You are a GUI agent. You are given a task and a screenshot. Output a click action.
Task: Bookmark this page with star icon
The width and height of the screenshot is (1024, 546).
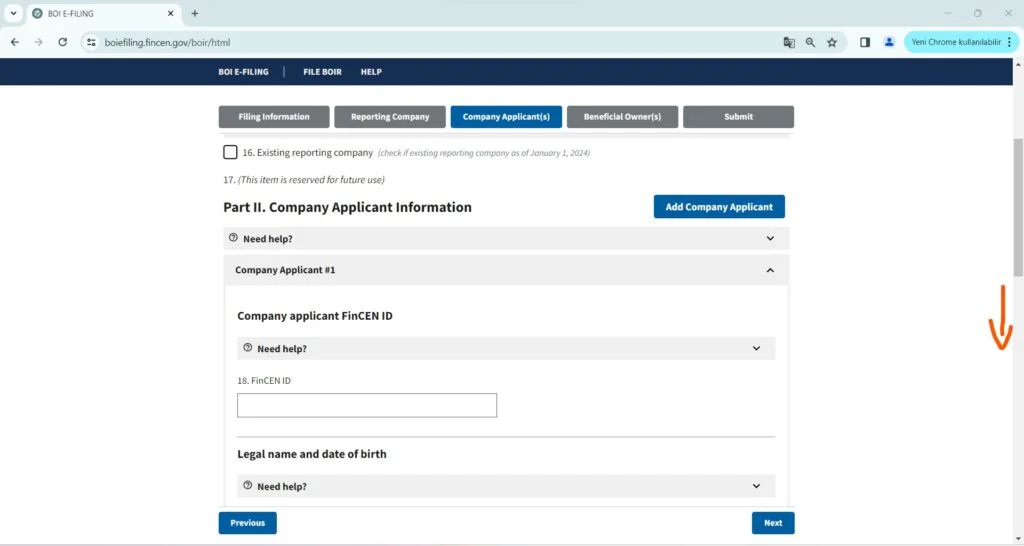(832, 42)
